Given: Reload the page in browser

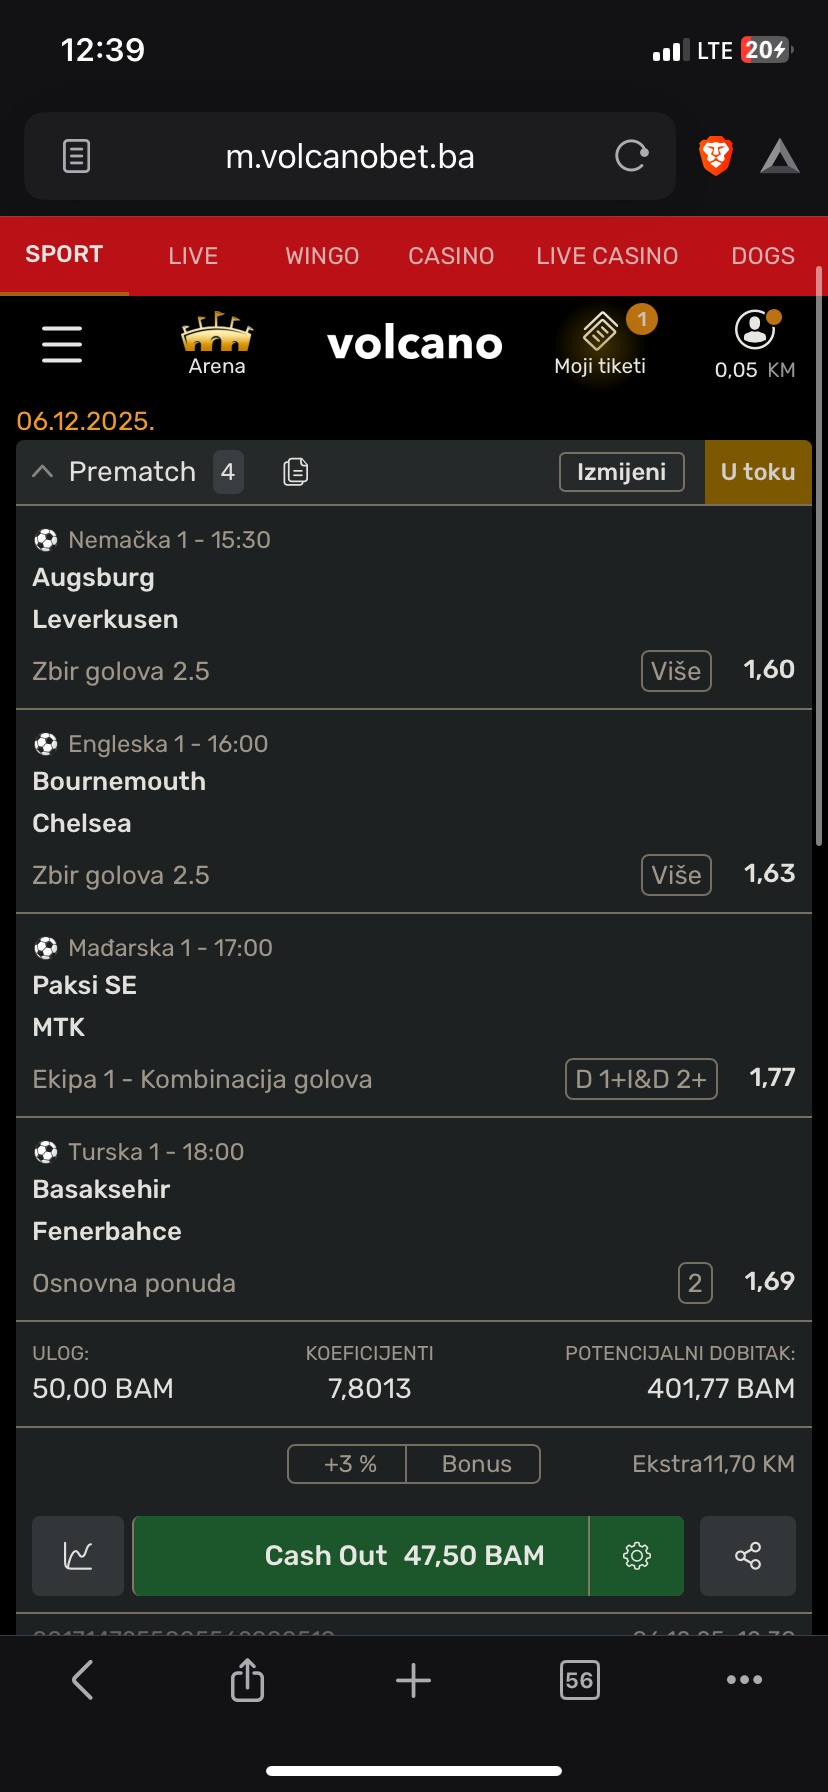Looking at the screenshot, I should point(631,156).
